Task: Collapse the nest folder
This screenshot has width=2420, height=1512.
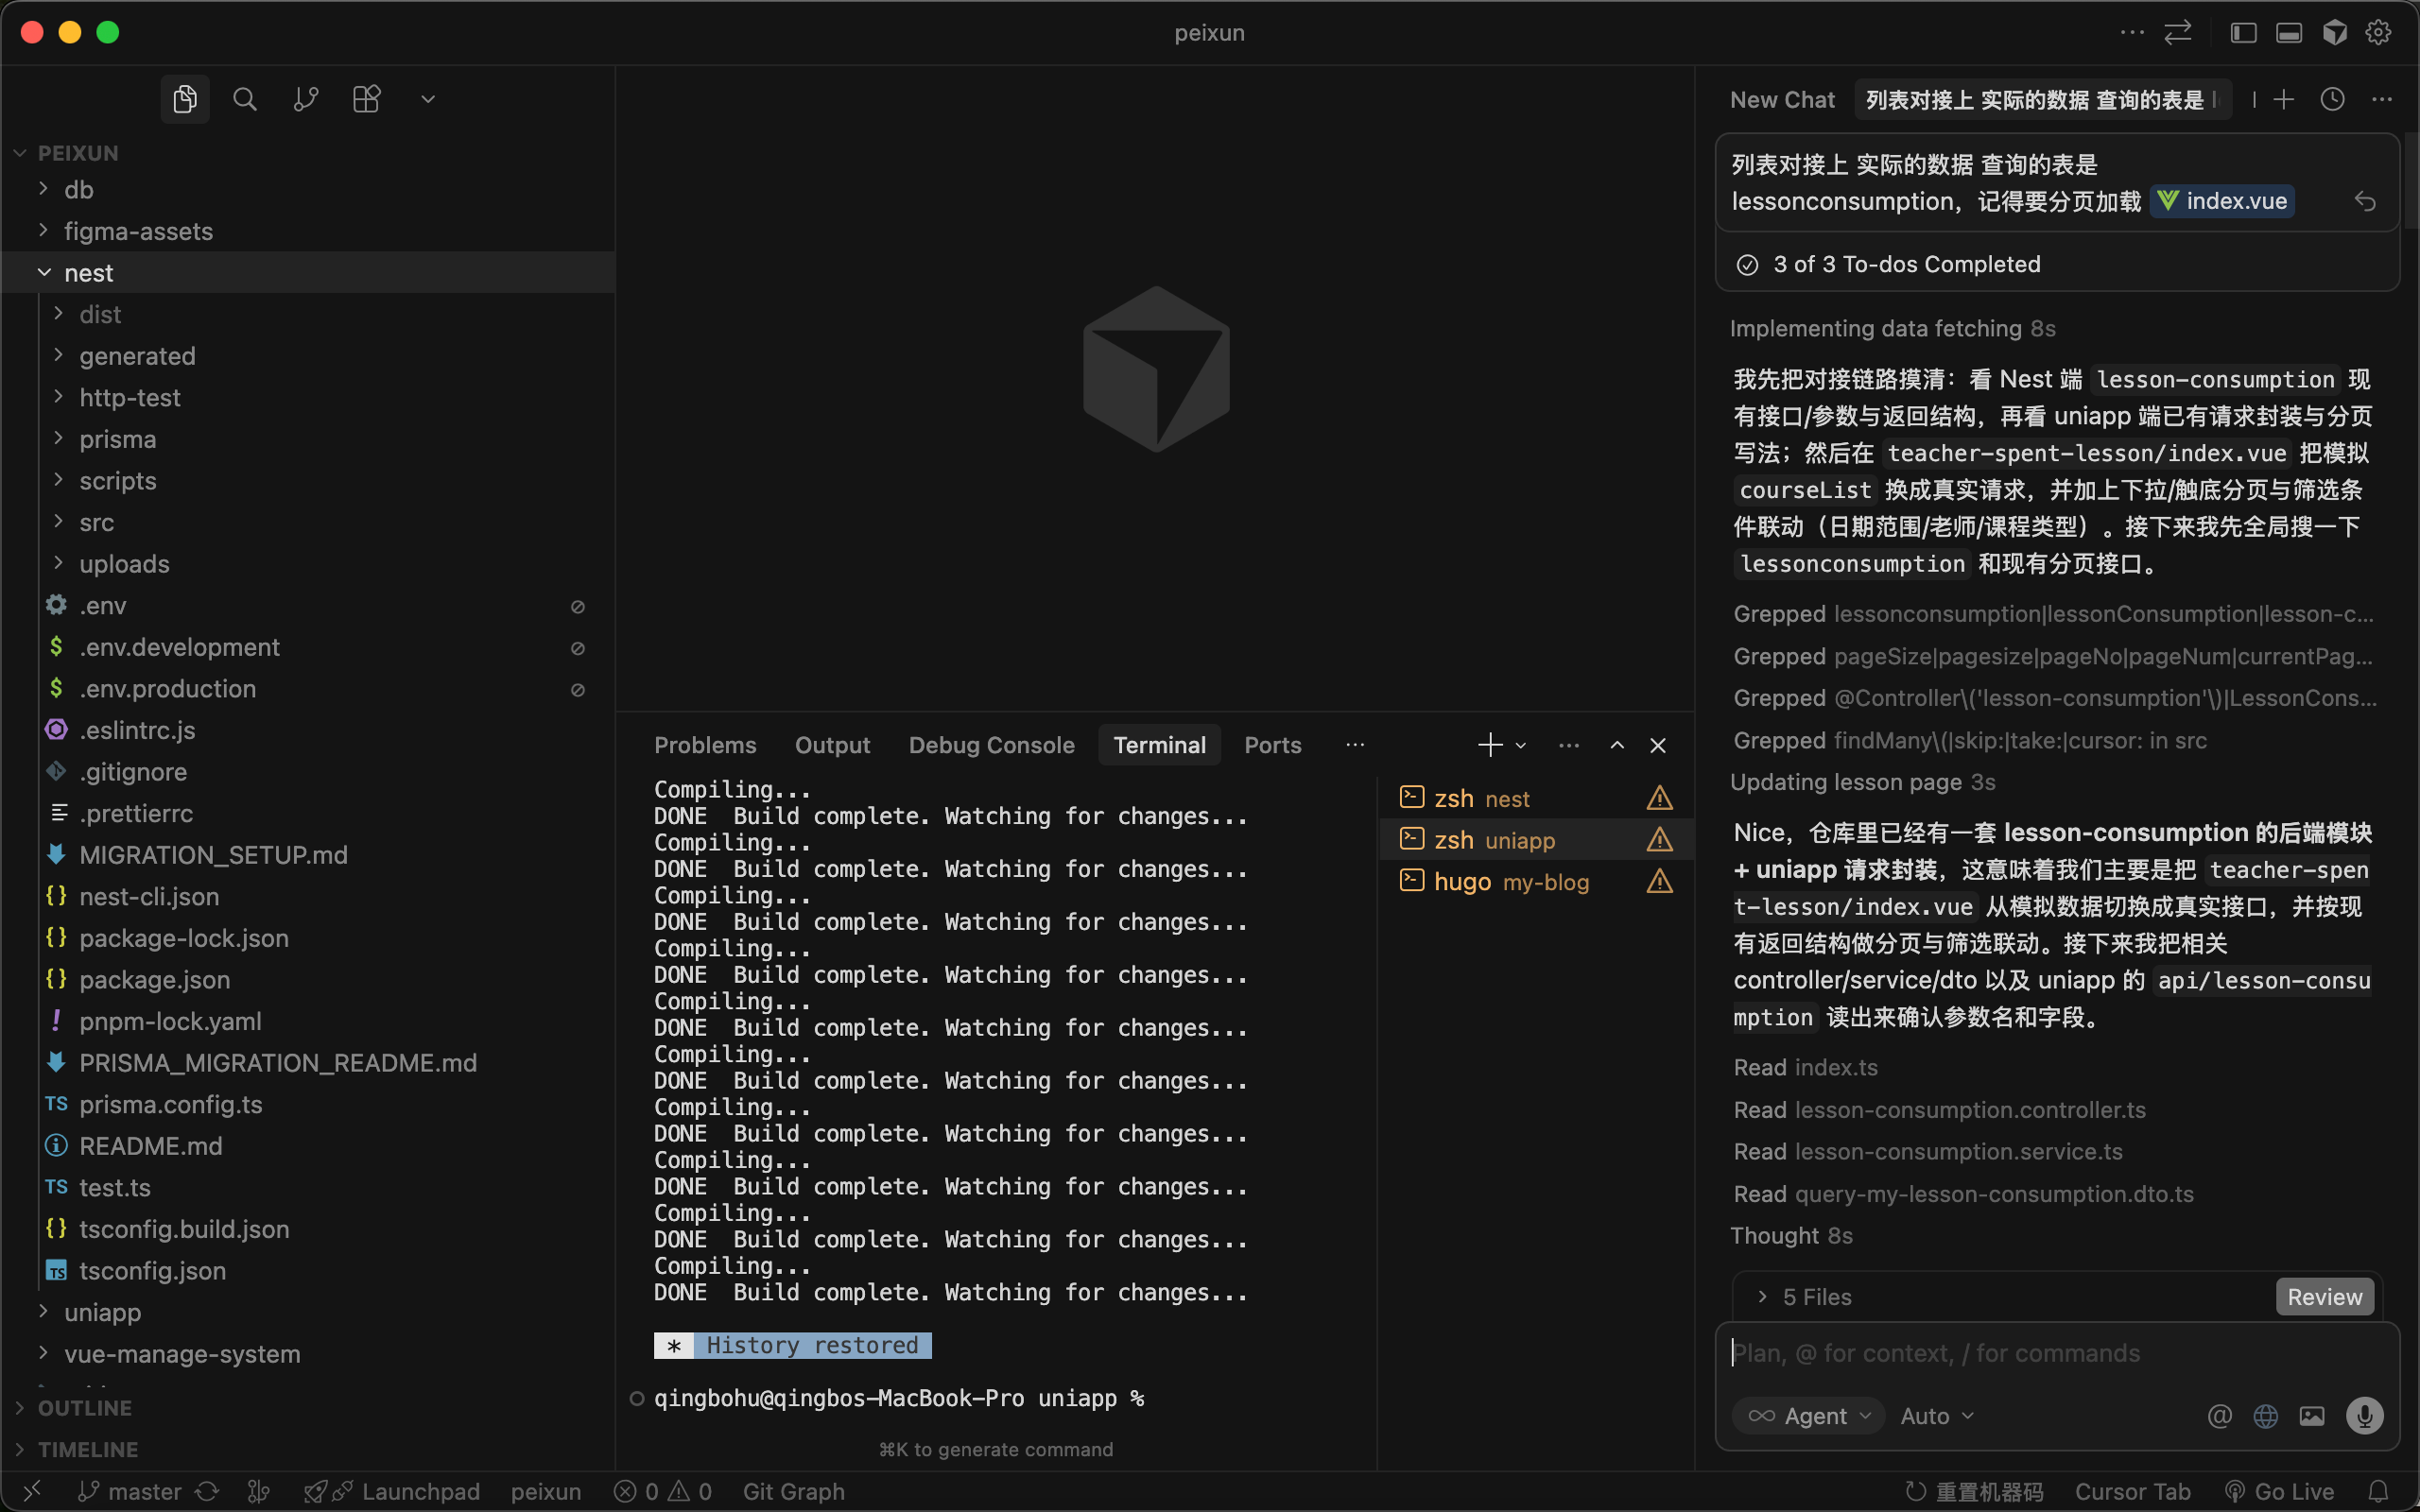Action: pos(88,272)
